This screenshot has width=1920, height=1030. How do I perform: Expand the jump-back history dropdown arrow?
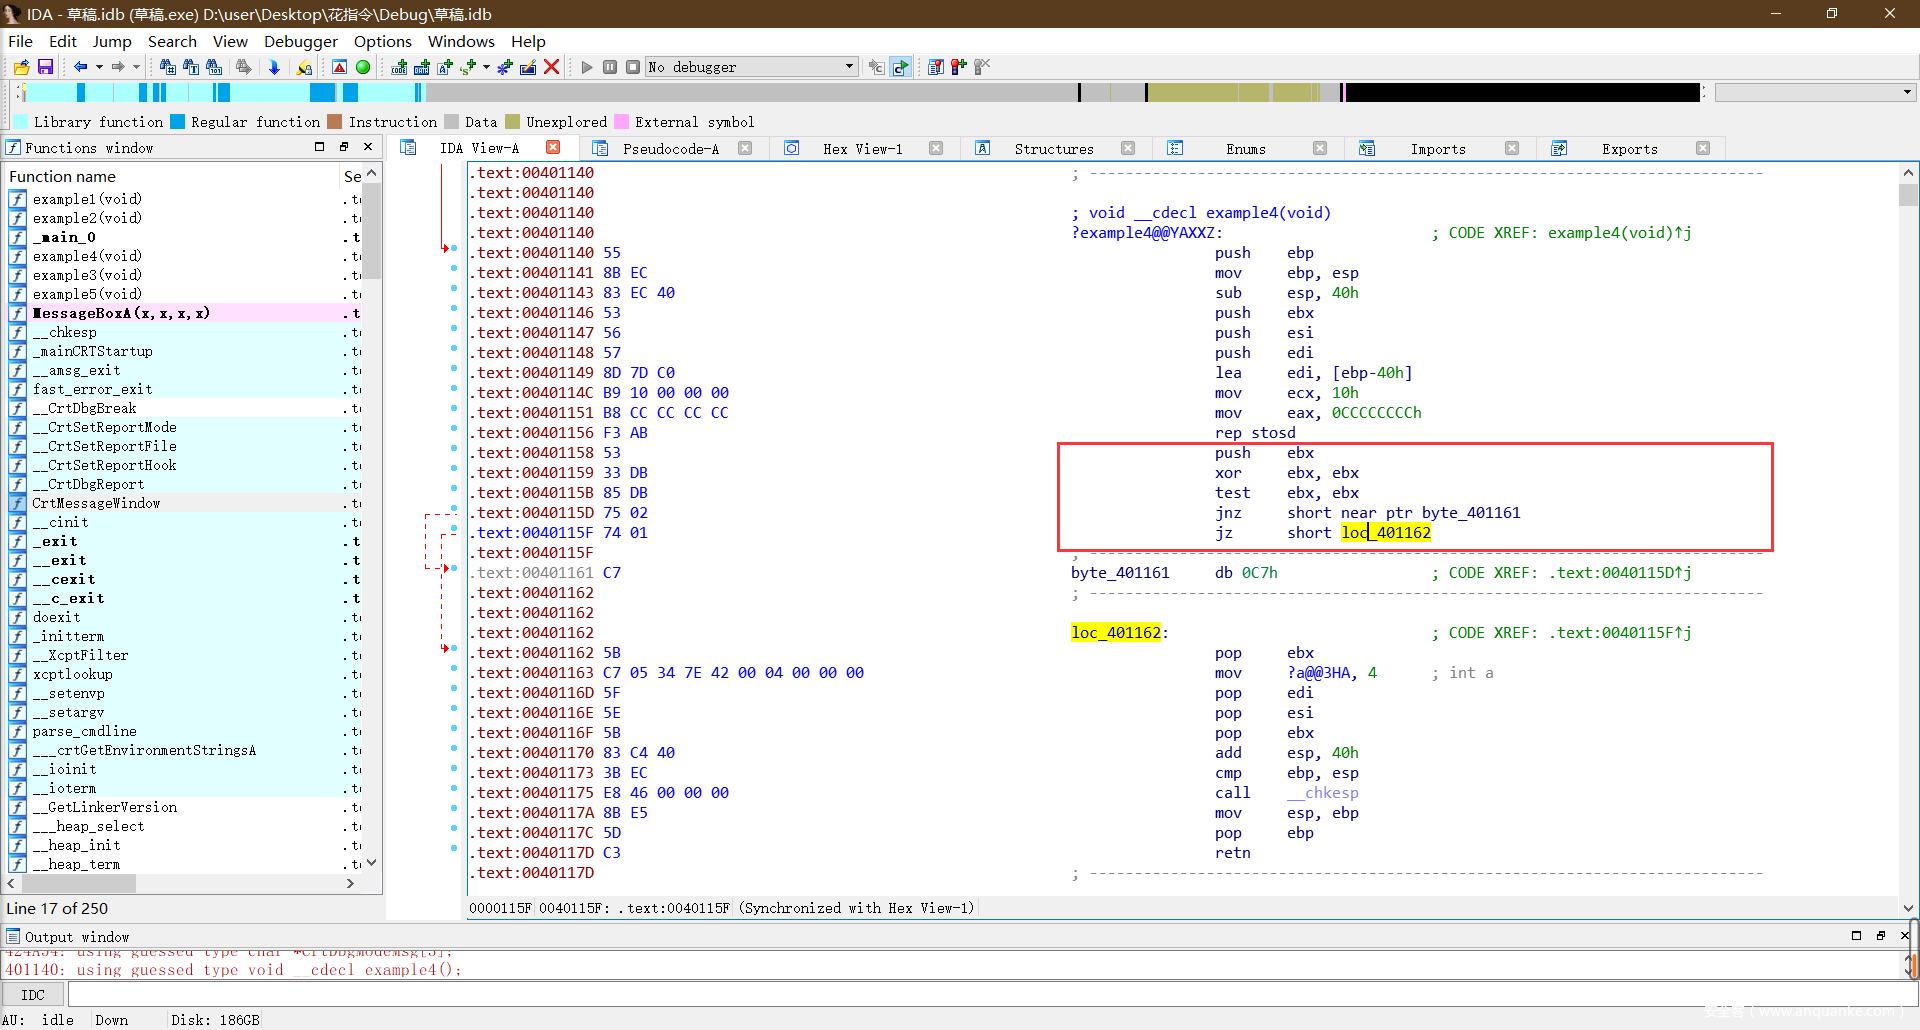click(x=99, y=67)
